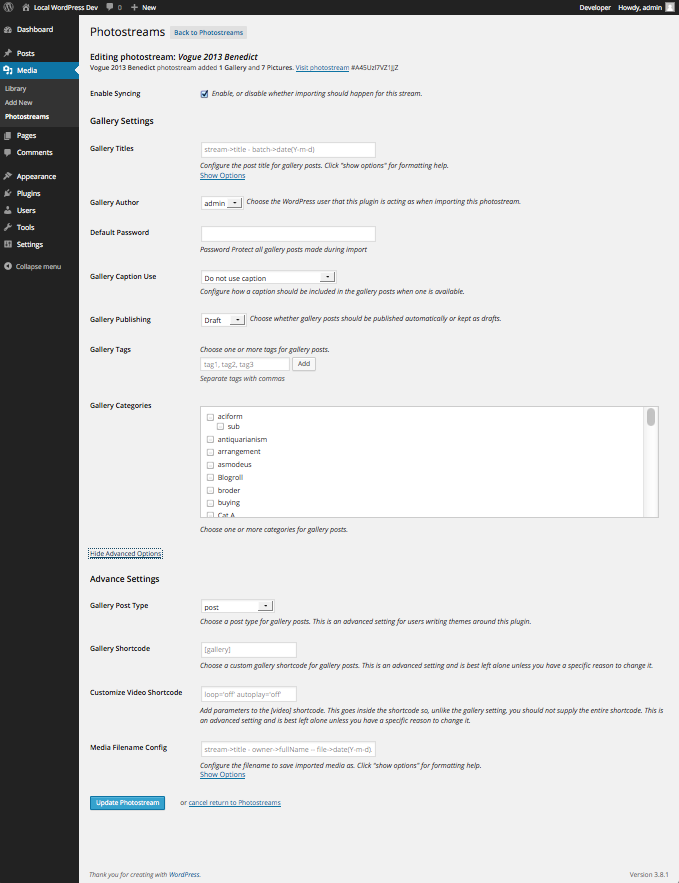Click the Back to Photostreams button
This screenshot has width=679, height=883.
(x=208, y=33)
